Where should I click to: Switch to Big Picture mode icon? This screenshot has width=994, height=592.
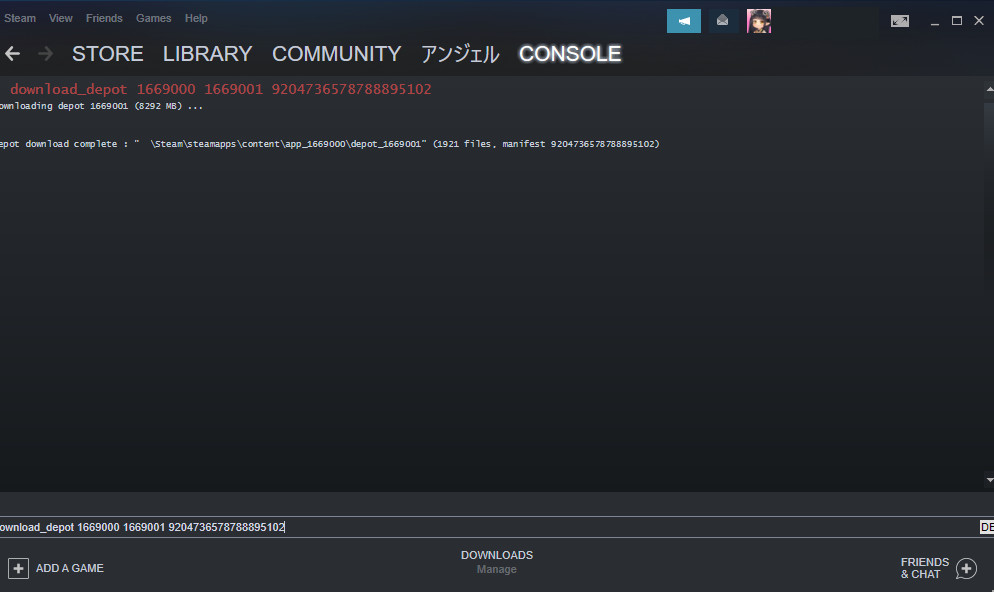900,21
